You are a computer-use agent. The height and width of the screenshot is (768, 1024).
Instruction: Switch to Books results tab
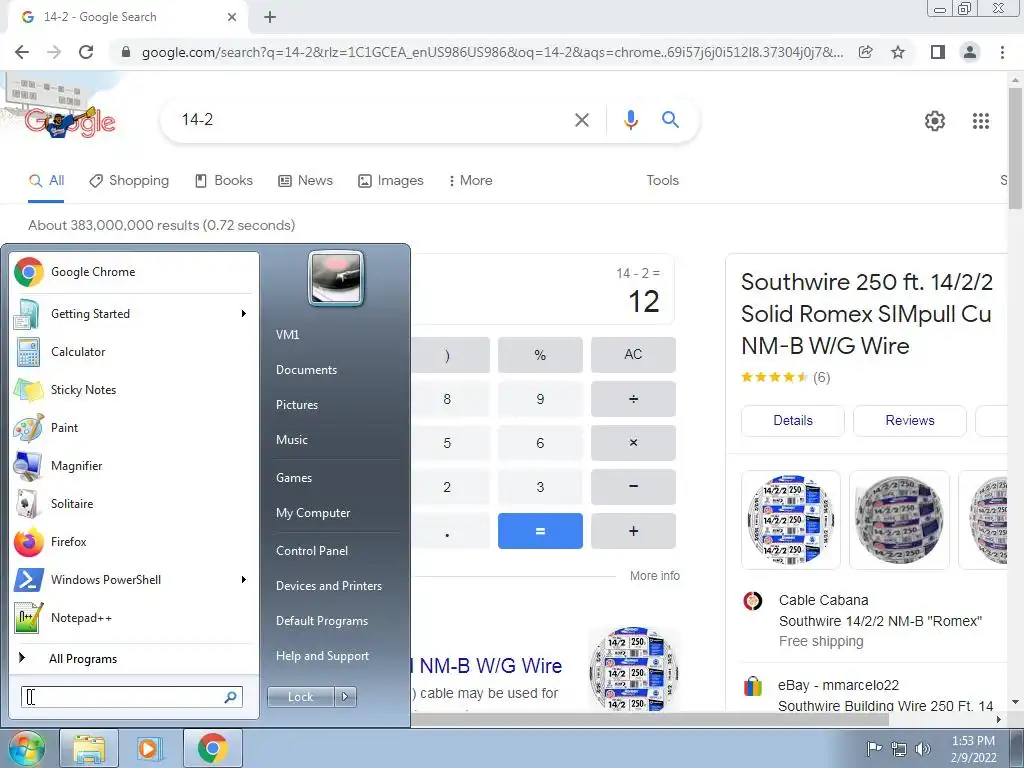(224, 181)
